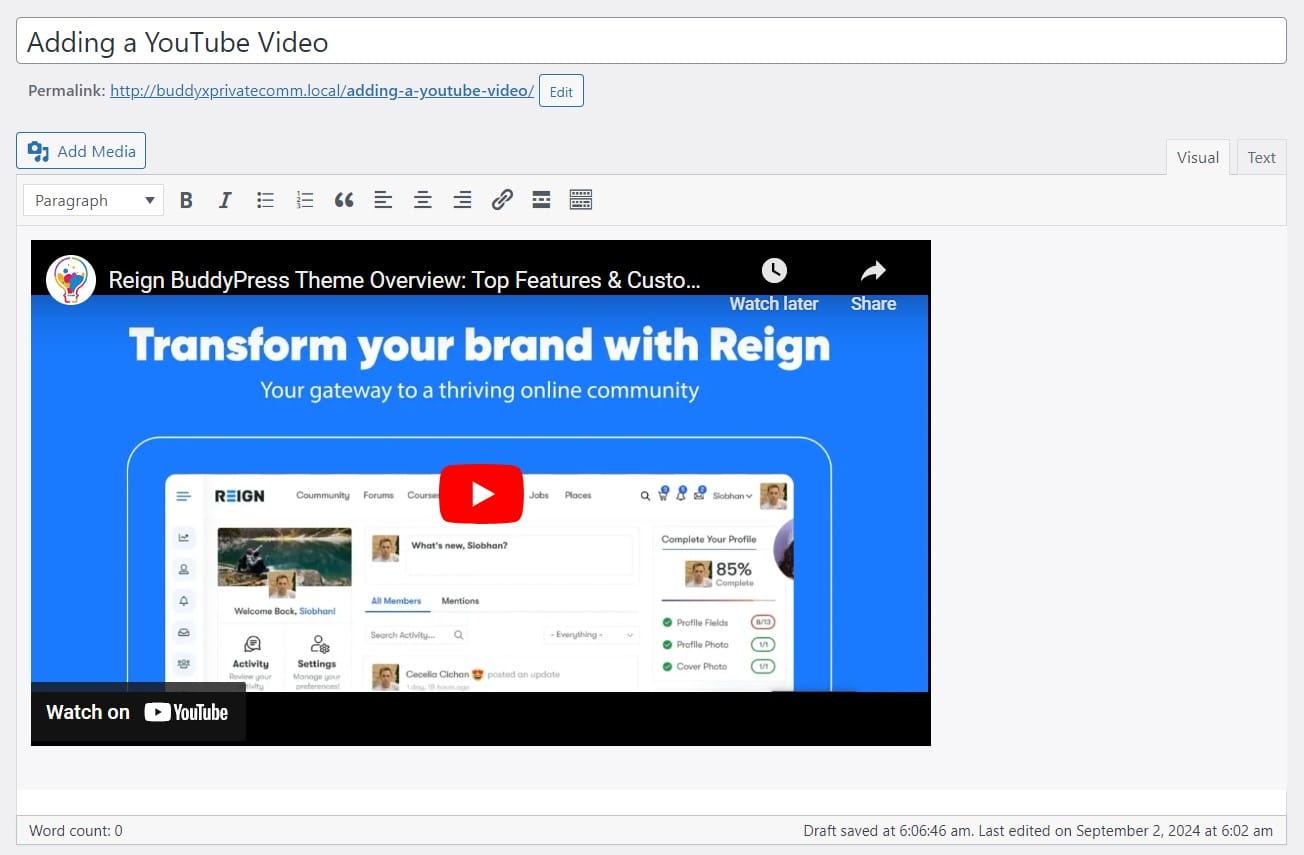This screenshot has height=855, width=1304.
Task: Open the Paragraph format dropdown
Action: [x=94, y=201]
